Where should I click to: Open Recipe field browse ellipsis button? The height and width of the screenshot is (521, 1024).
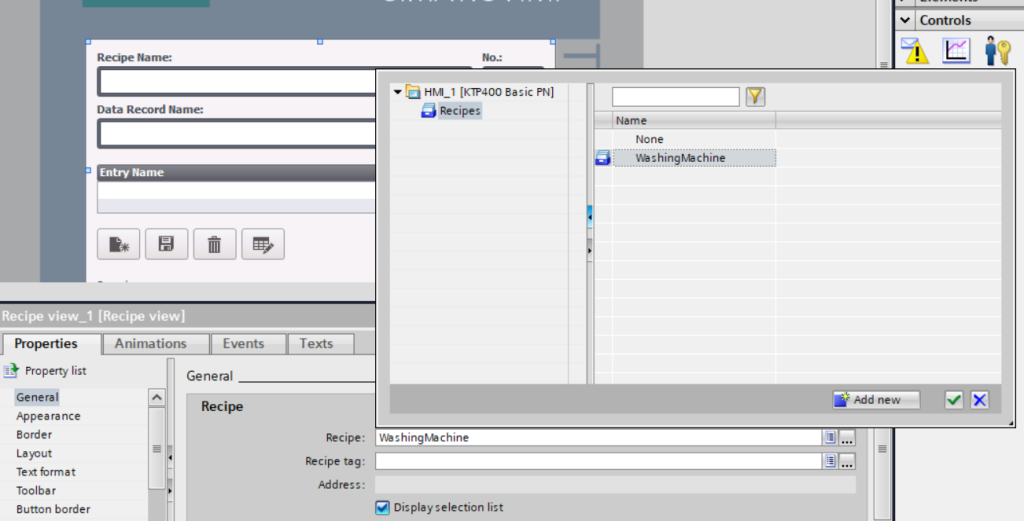(847, 438)
